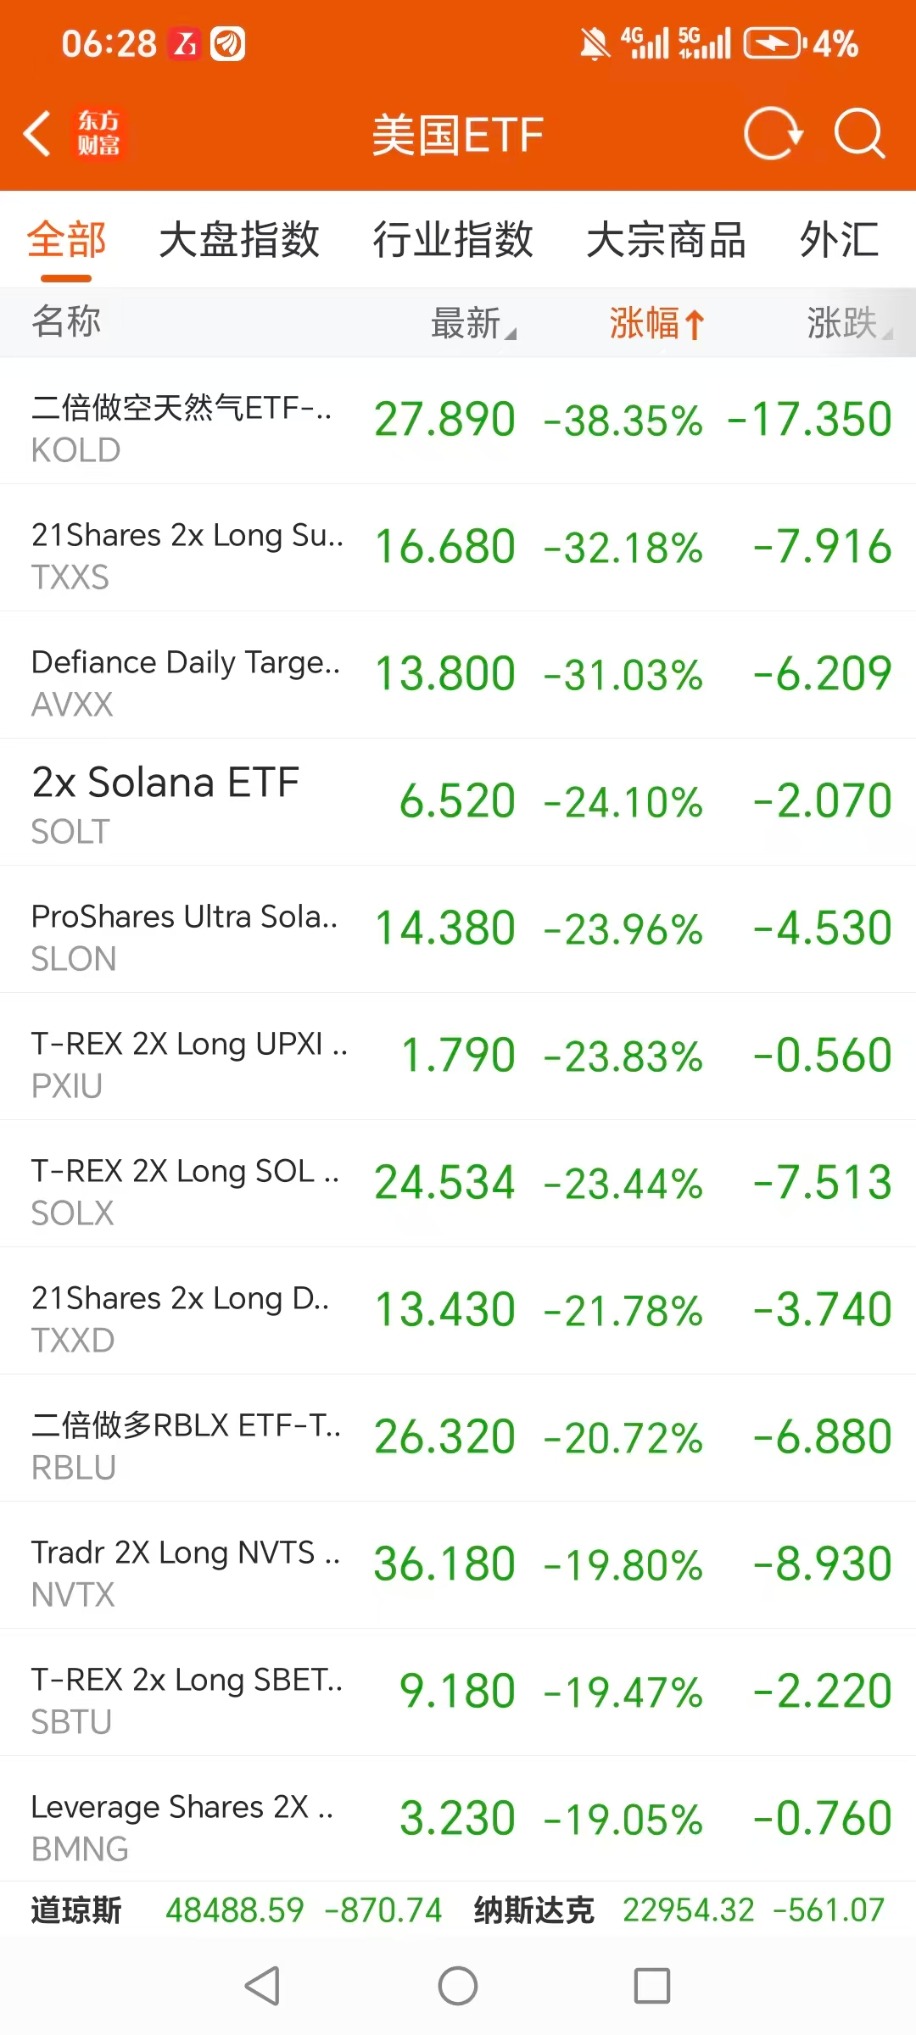This screenshot has width=916, height=2035.
Task: Open the 外汇 tab
Action: [x=839, y=240]
